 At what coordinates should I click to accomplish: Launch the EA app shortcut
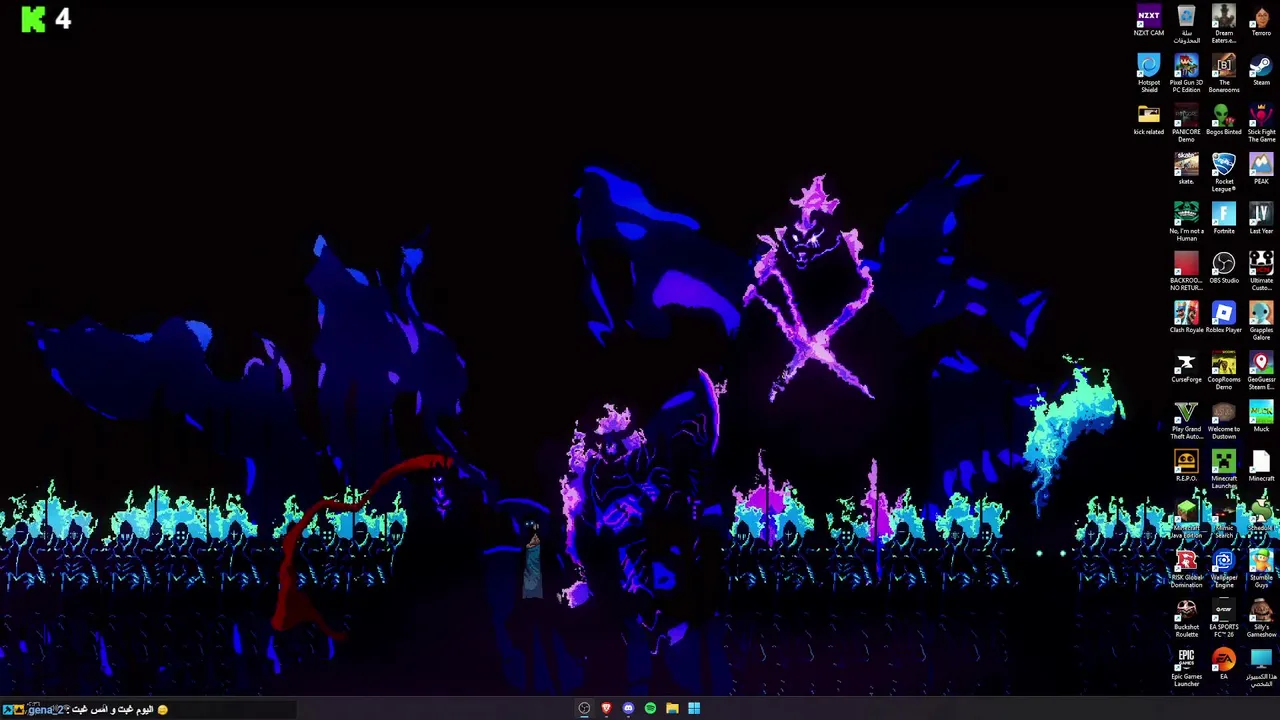(x=1223, y=665)
